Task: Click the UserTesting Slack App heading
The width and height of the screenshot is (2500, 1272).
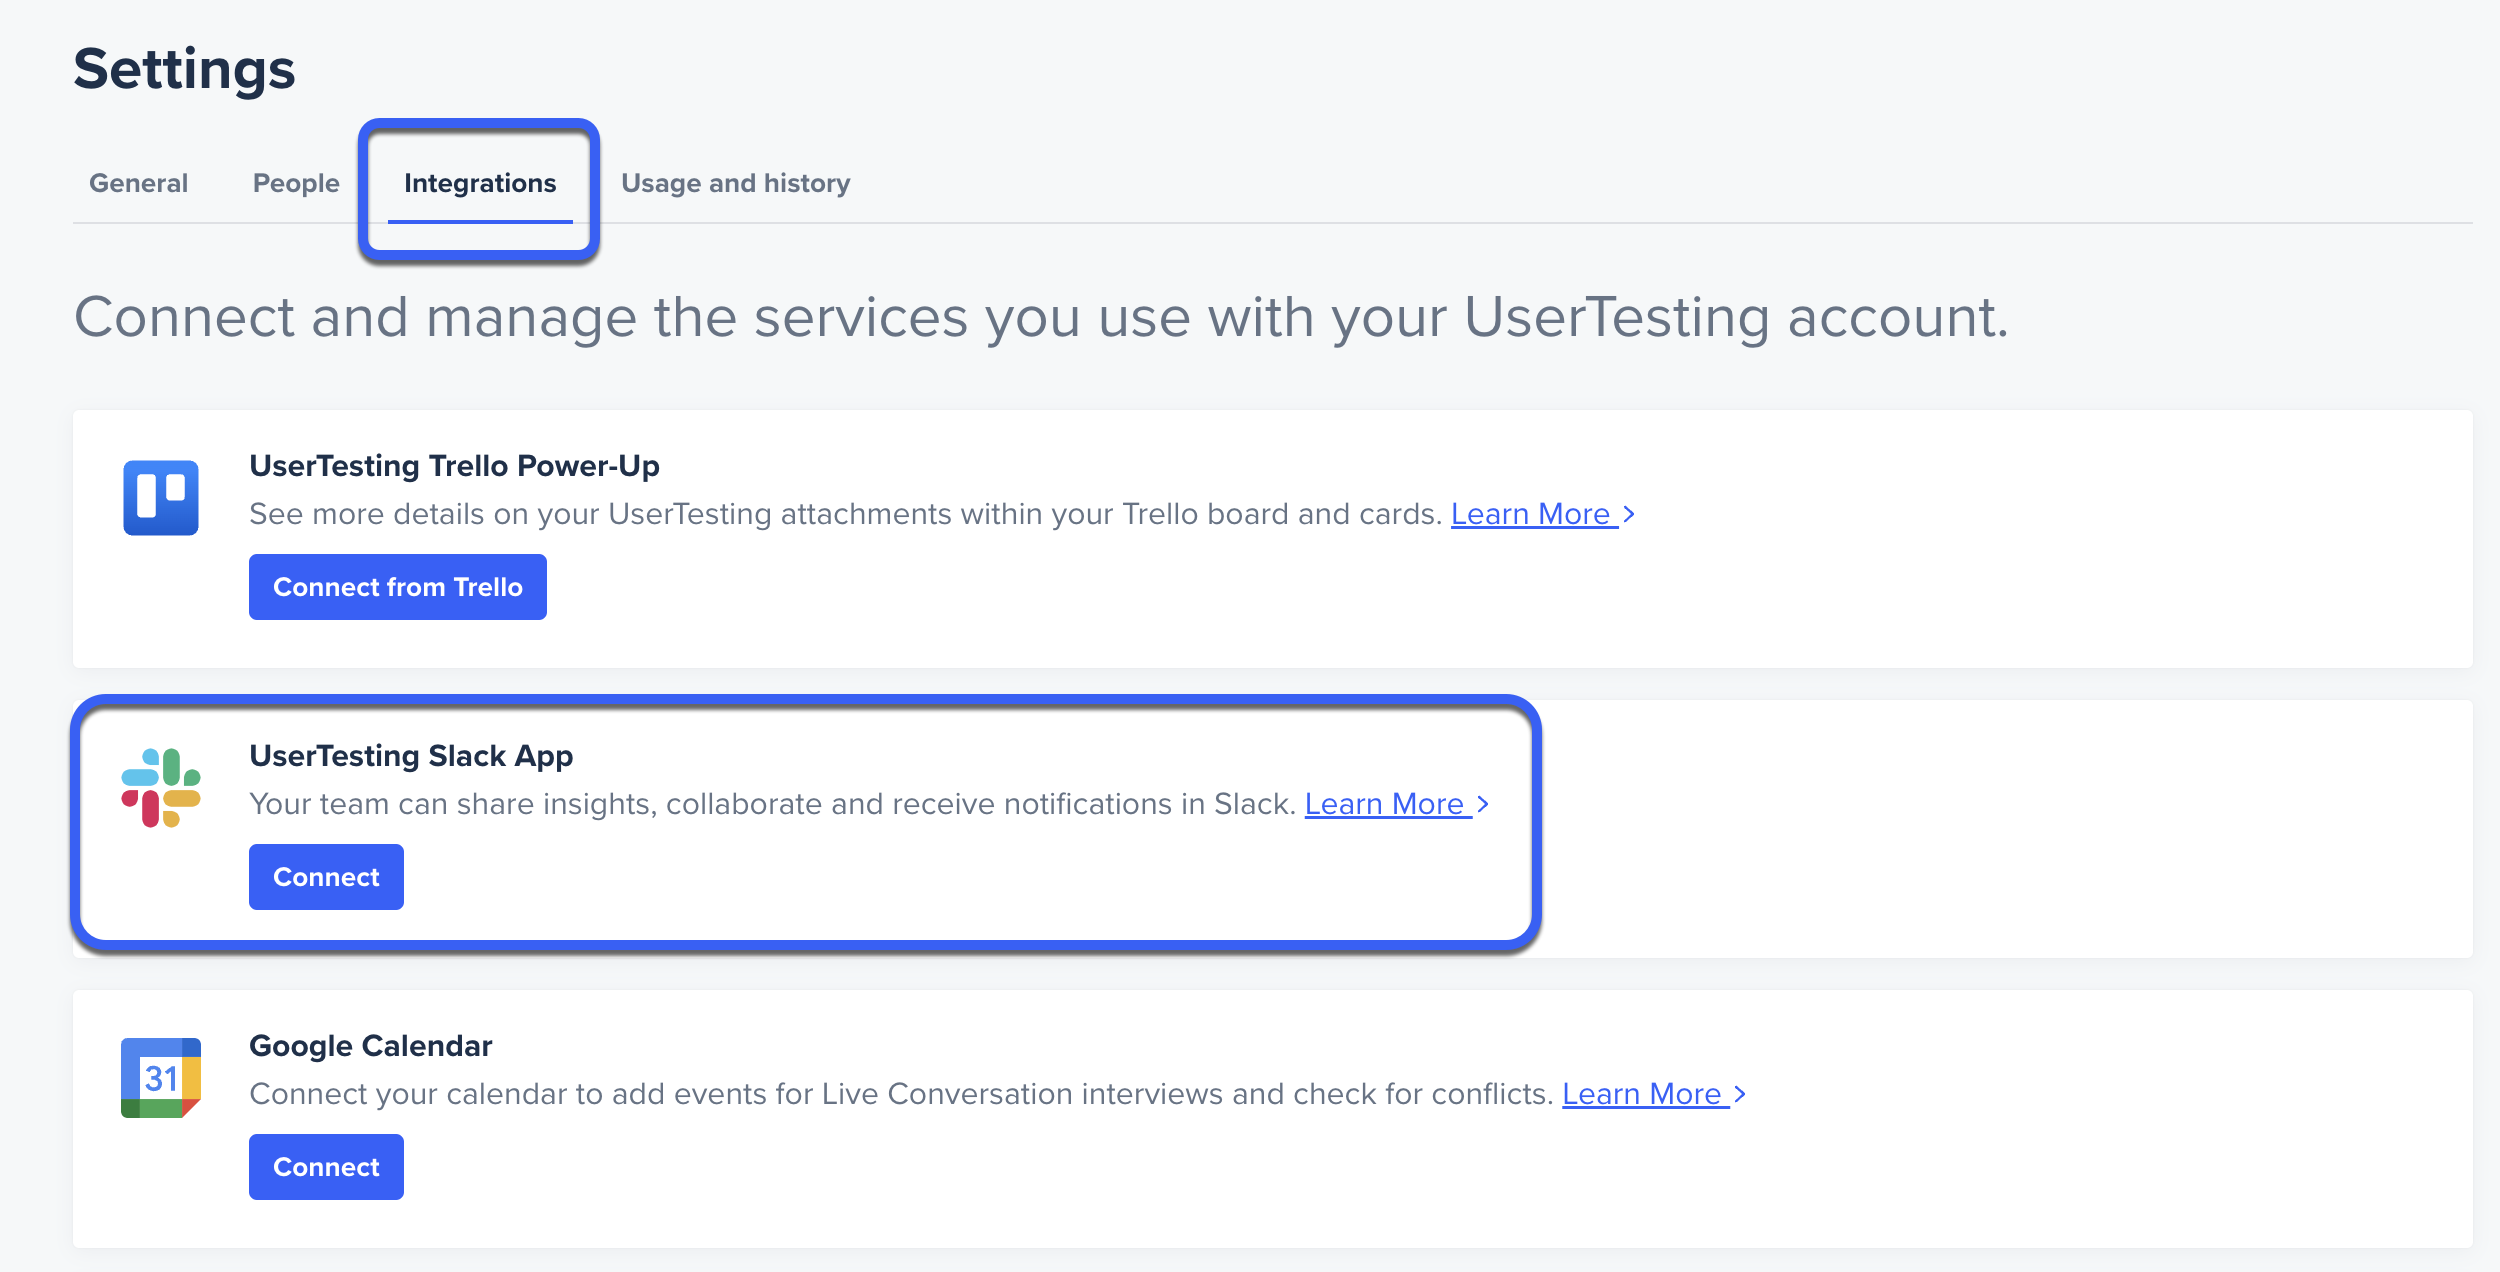Action: pyautogui.click(x=411, y=756)
